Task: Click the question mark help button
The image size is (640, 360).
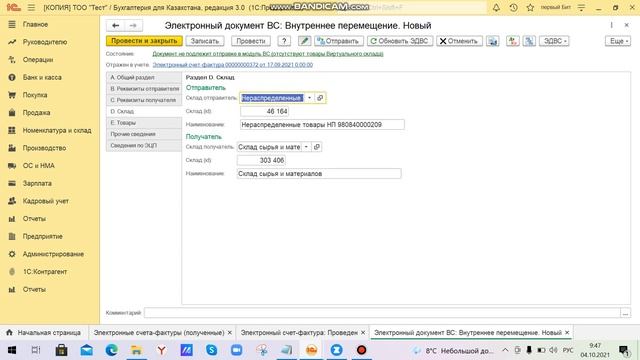Action: 284,41
